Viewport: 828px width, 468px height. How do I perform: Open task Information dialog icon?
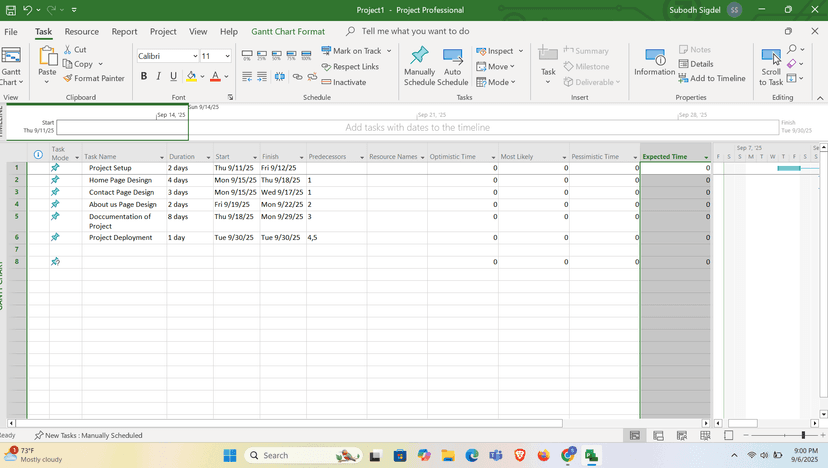(654, 57)
